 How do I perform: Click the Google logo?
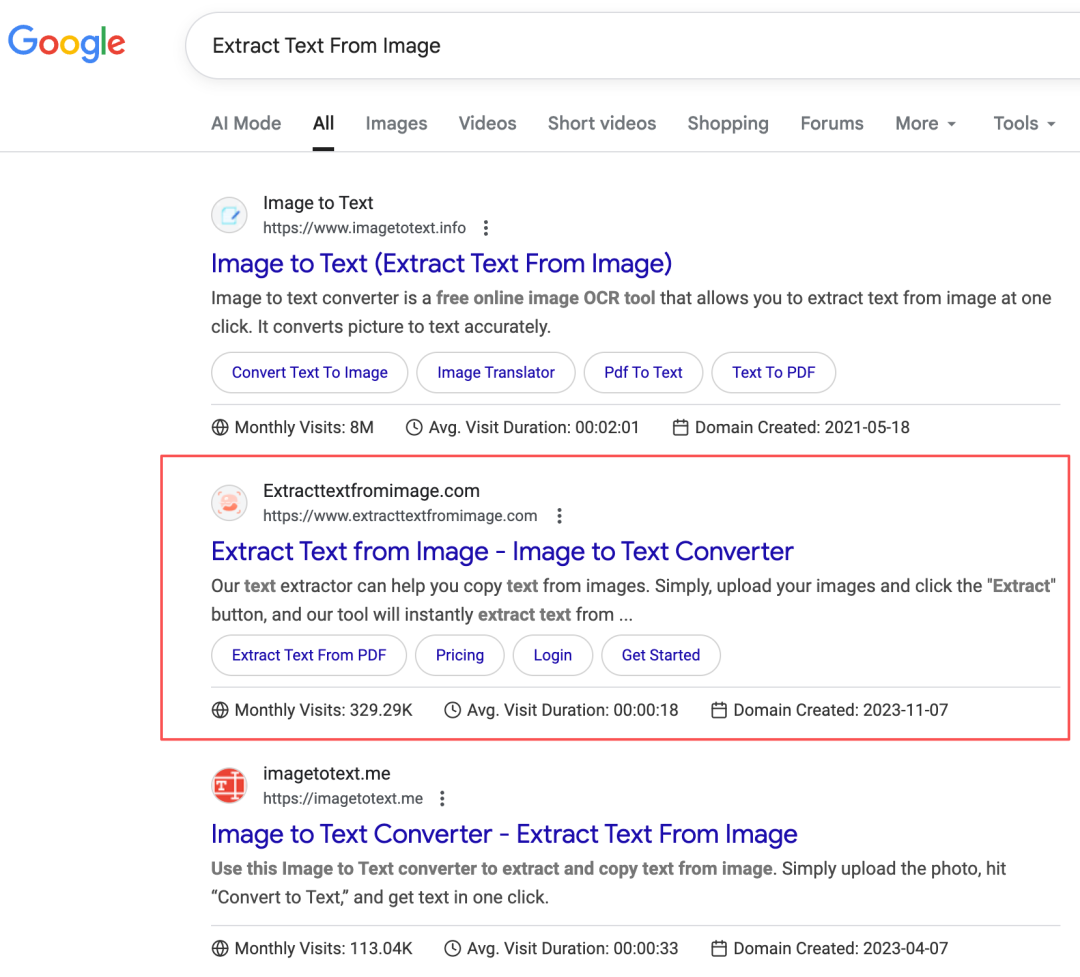pyautogui.click(x=66, y=43)
